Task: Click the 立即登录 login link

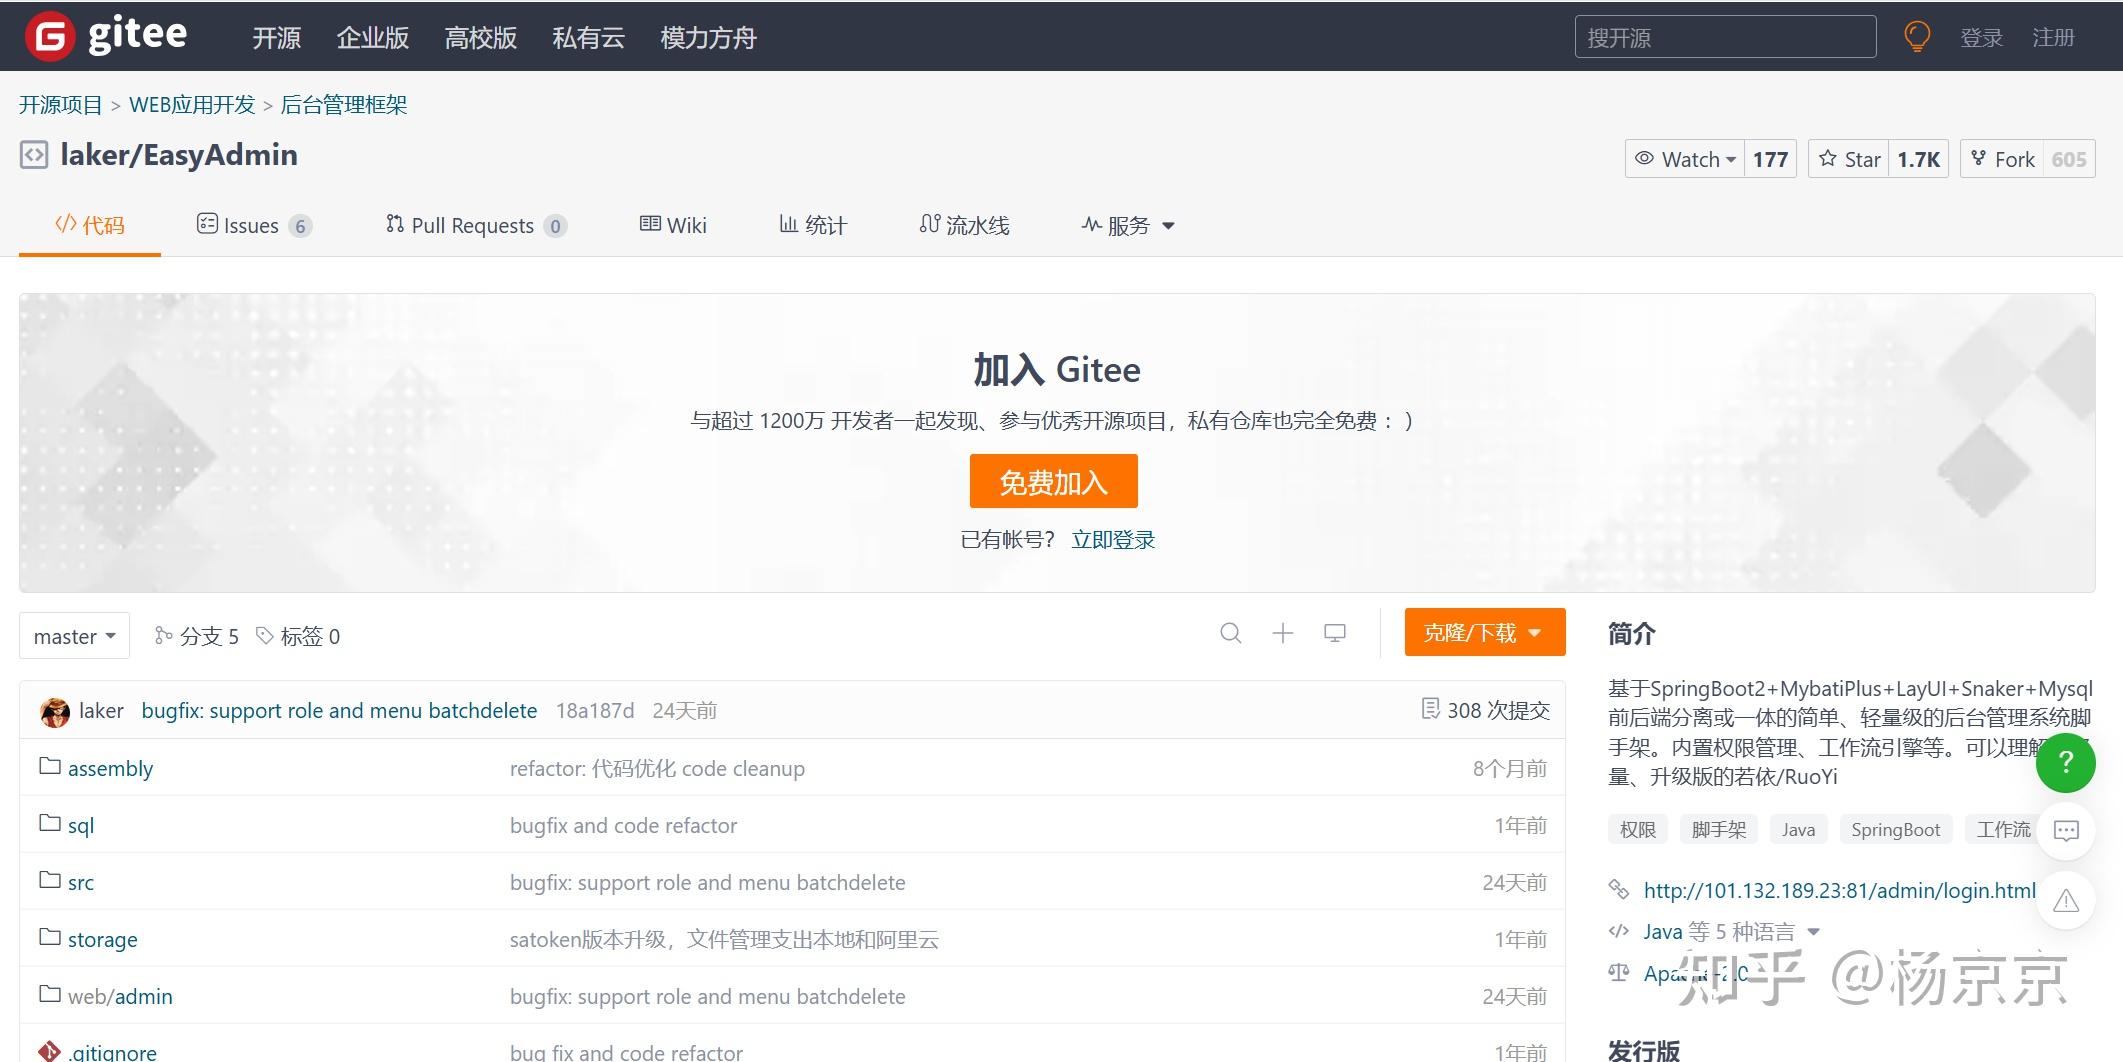Action: point(1112,539)
